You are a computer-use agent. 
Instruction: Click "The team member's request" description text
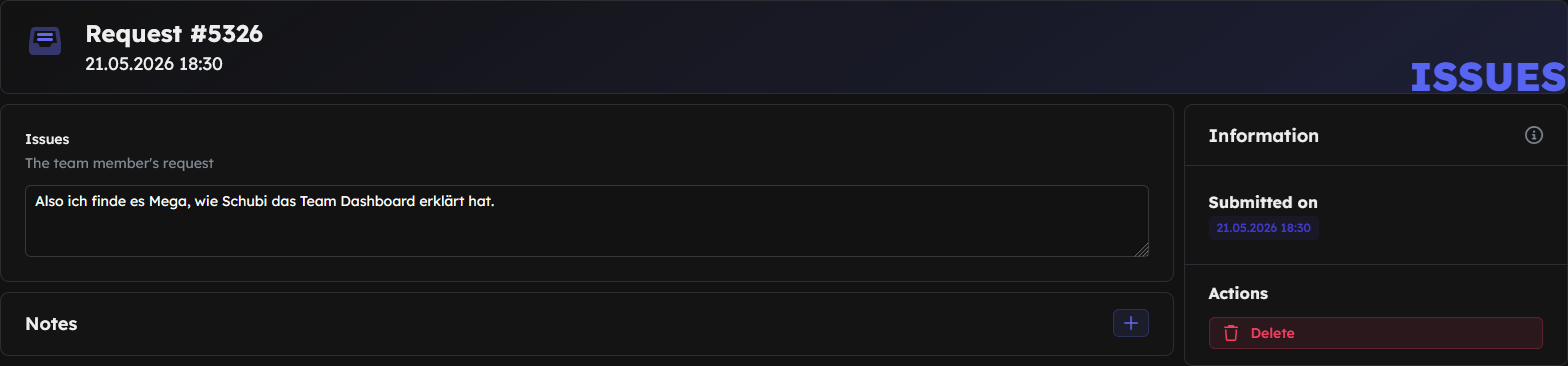(119, 162)
